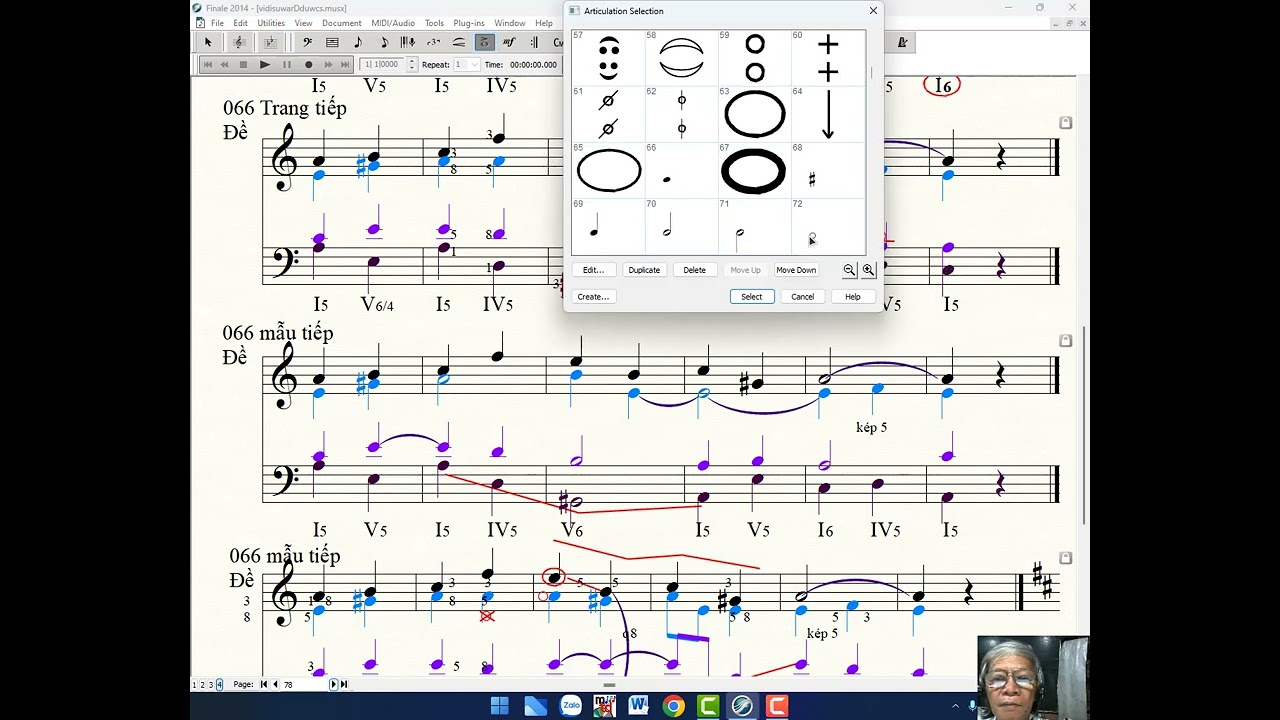The image size is (1280, 720).
Task: Click the Help button in dialog
Action: (x=853, y=296)
